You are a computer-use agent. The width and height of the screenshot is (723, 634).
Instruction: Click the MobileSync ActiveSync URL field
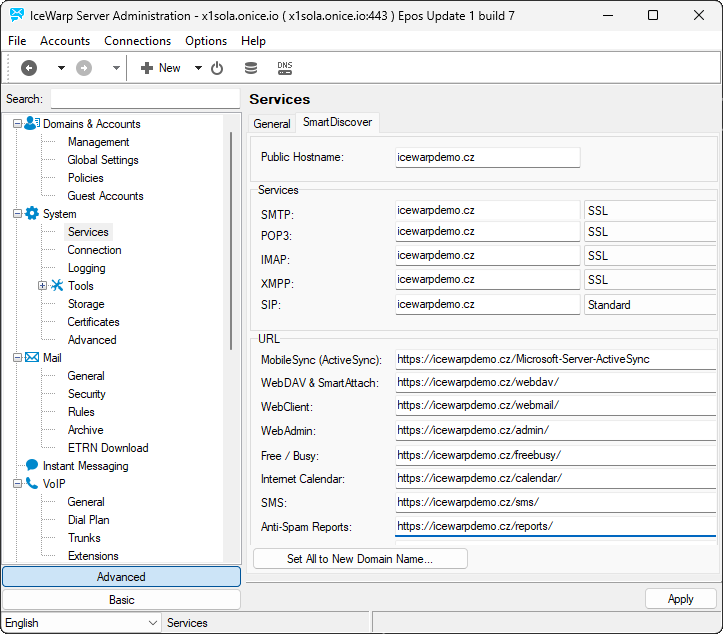(x=556, y=359)
